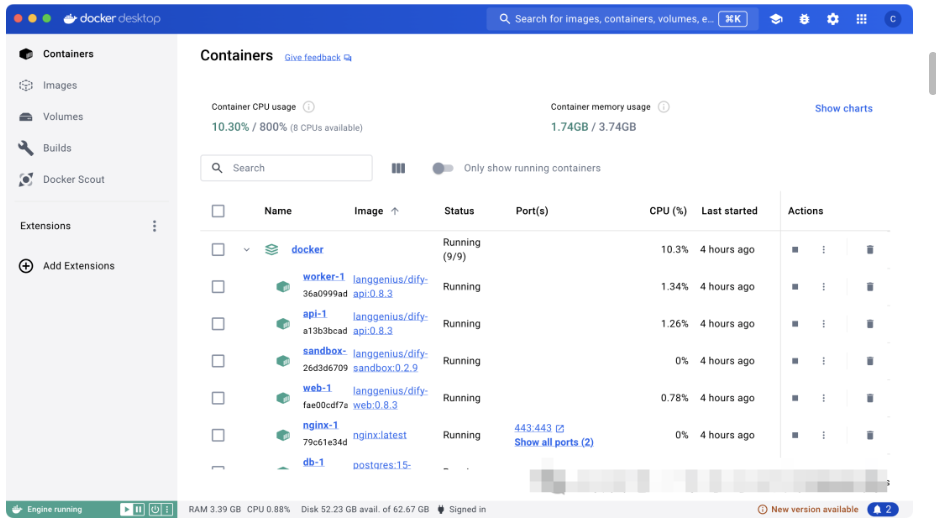The width and height of the screenshot is (936, 521).
Task: Stop the docker compose stack
Action: 795,249
